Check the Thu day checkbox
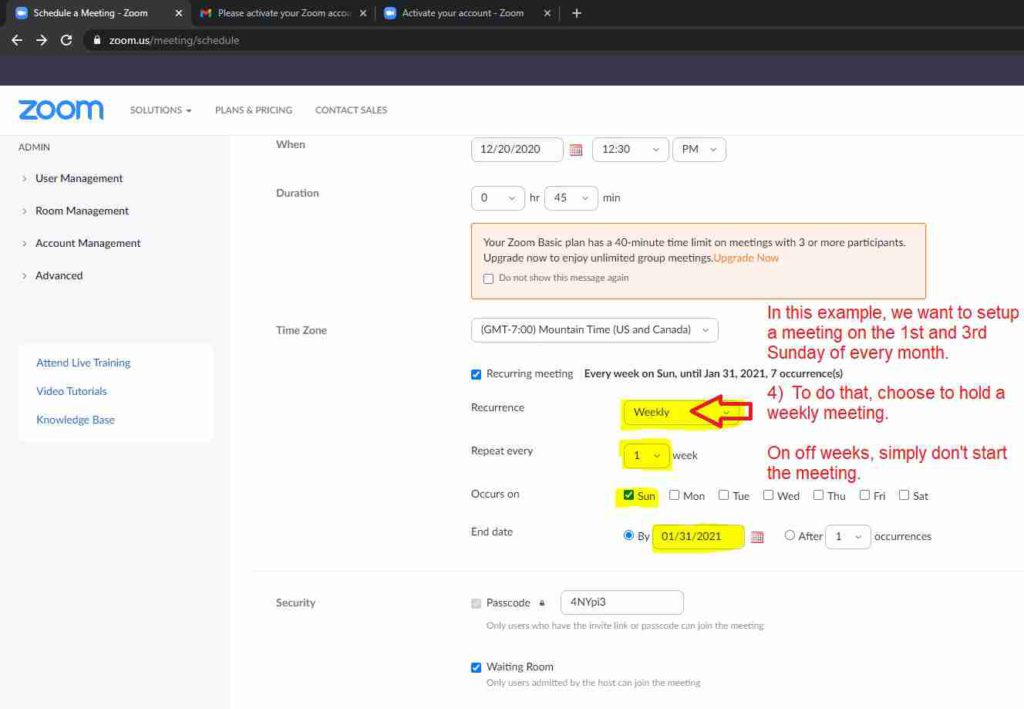This screenshot has height=709, width=1024. [x=818, y=496]
